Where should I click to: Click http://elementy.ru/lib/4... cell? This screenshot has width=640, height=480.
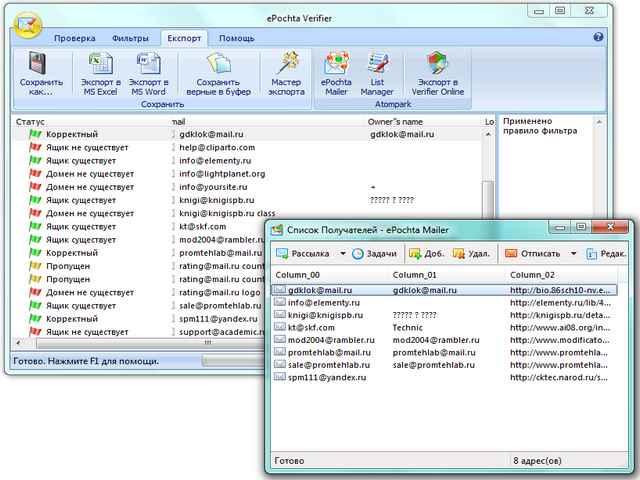560,302
